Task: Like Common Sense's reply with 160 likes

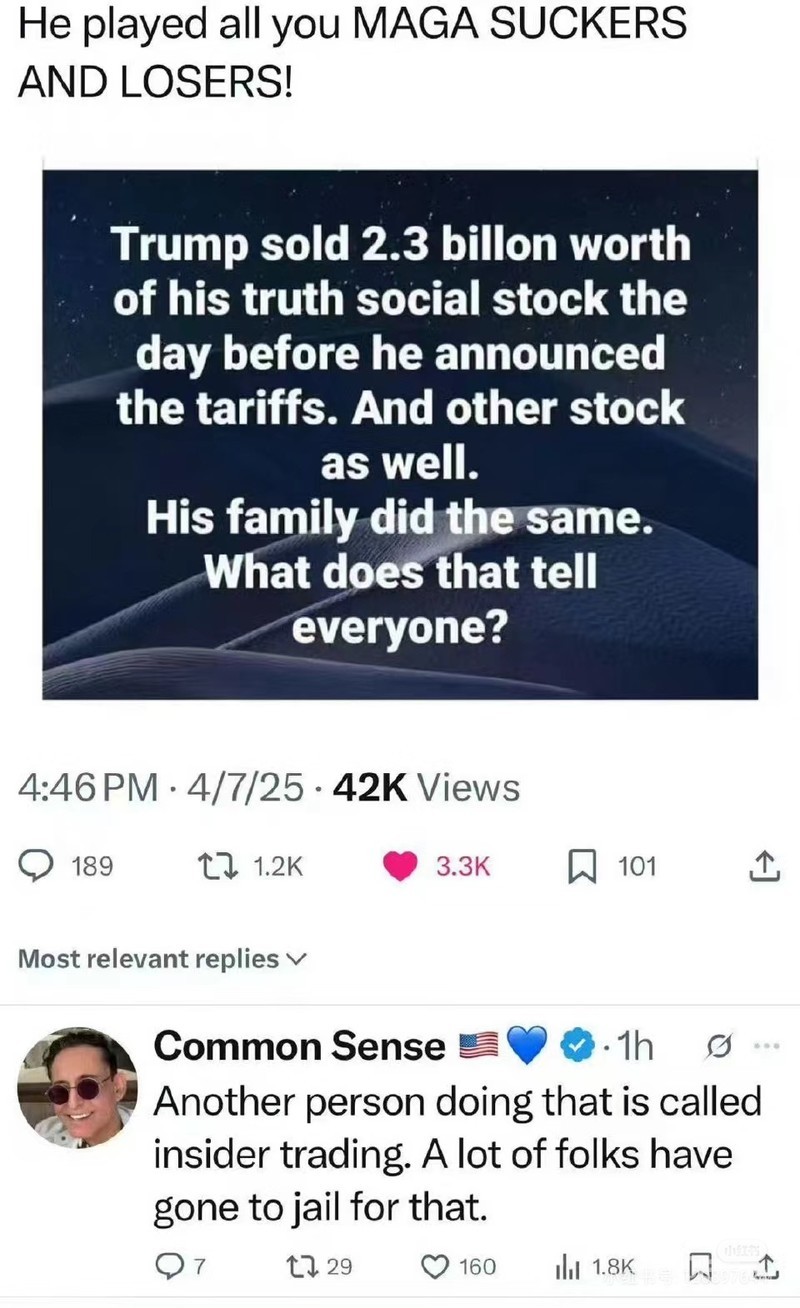Action: [x=434, y=1267]
